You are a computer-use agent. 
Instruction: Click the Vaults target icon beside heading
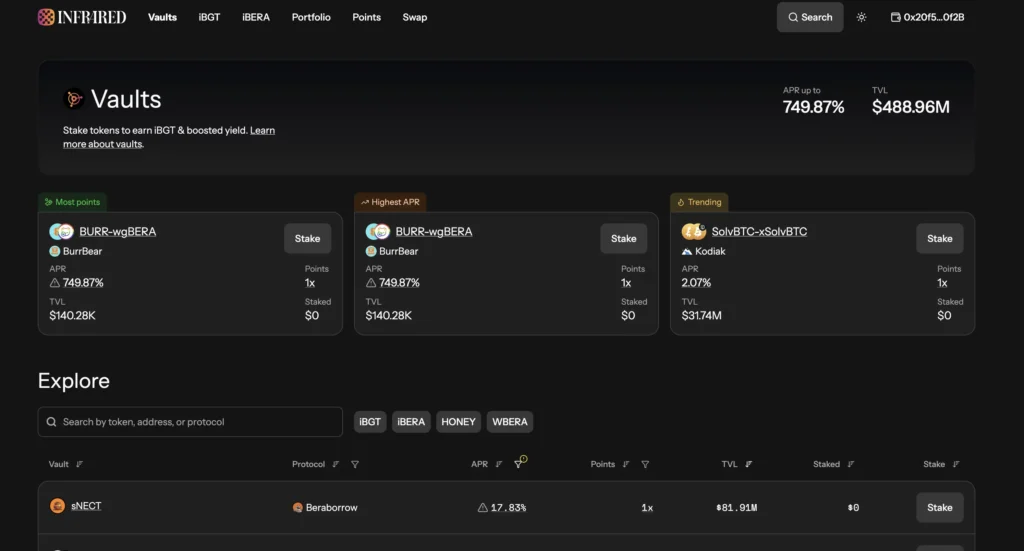74,99
